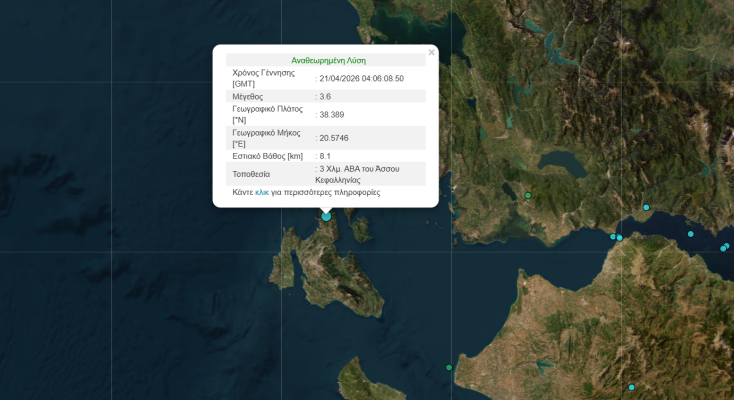Click left marker of pair at Rio strait
The width and height of the screenshot is (734, 400).
pyautogui.click(x=613, y=237)
